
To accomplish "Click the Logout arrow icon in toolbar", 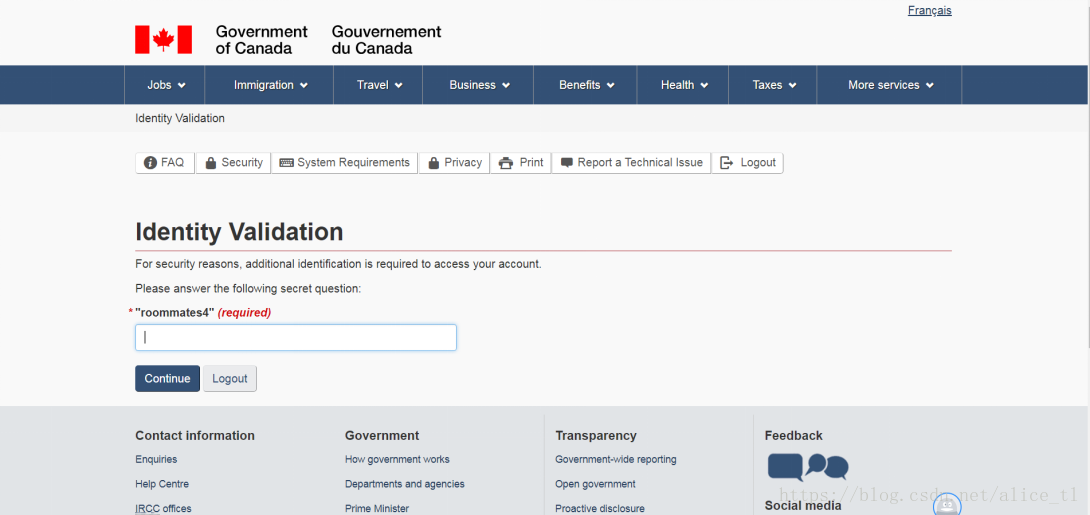I will tap(726, 163).
